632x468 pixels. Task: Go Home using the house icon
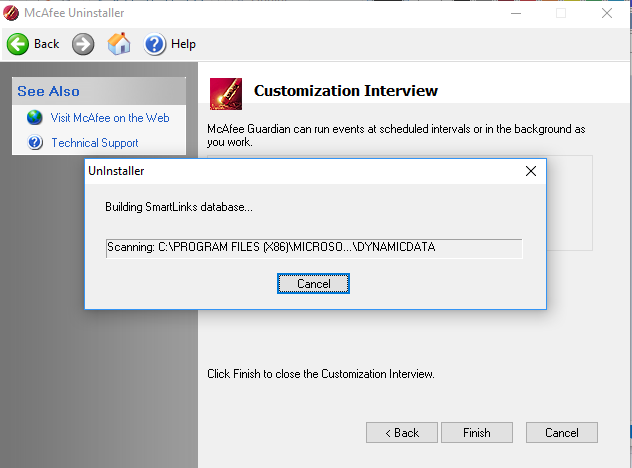tap(119, 44)
